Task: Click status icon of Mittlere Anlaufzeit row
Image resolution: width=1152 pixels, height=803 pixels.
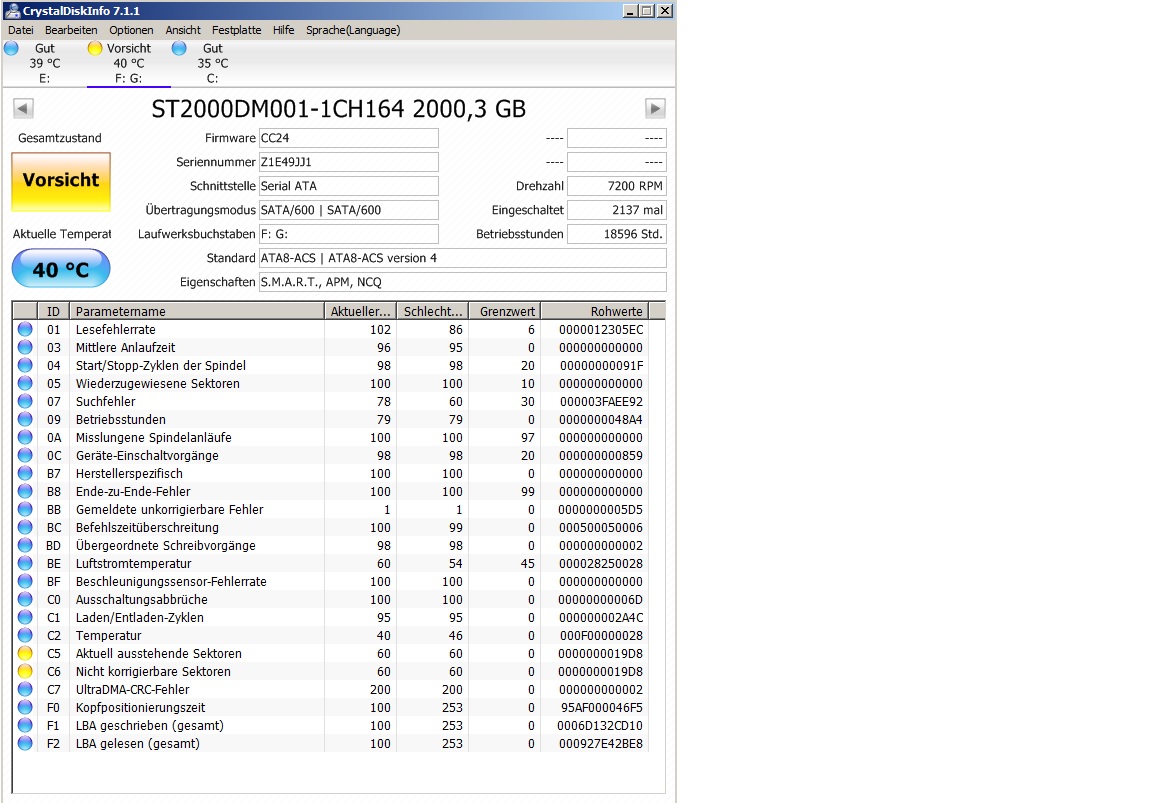Action: pyautogui.click(x=25, y=348)
